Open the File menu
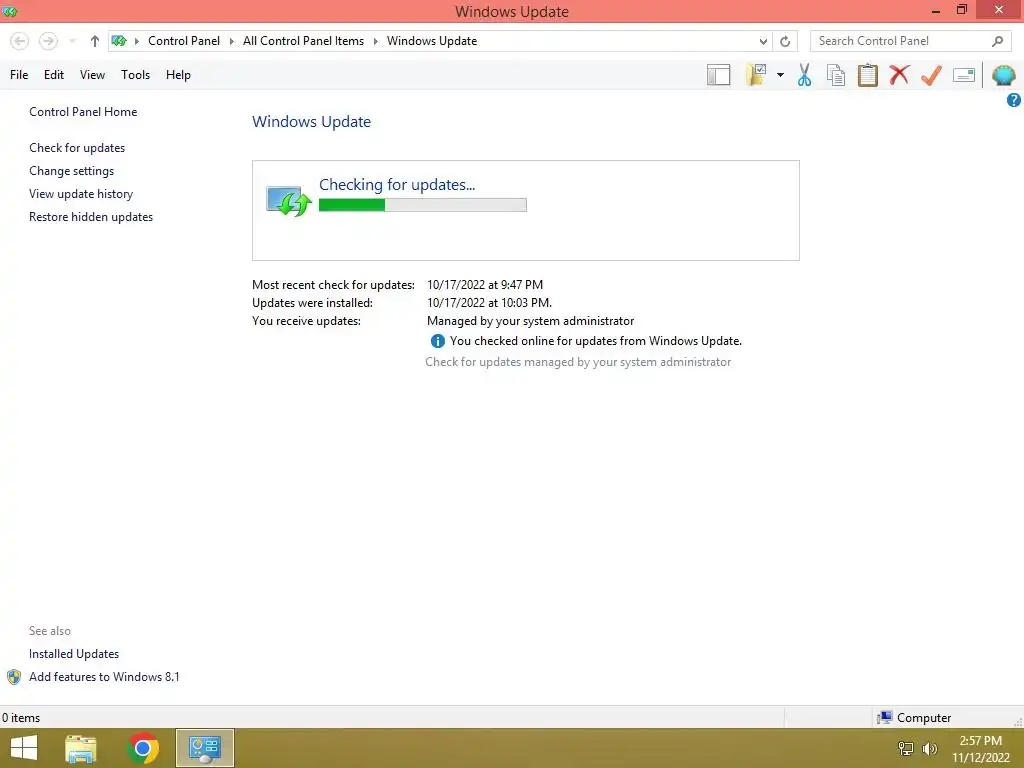Screen dimensions: 1024x768 pyautogui.click(x=19, y=74)
